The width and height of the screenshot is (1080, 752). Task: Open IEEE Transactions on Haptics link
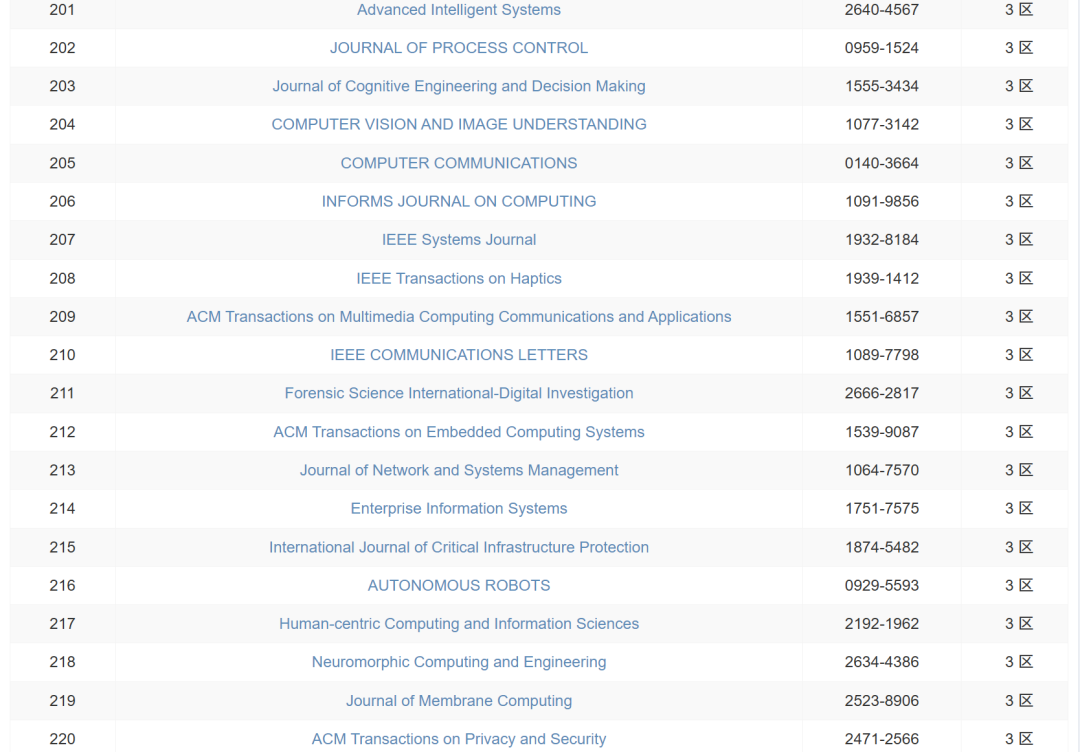pyautogui.click(x=459, y=278)
